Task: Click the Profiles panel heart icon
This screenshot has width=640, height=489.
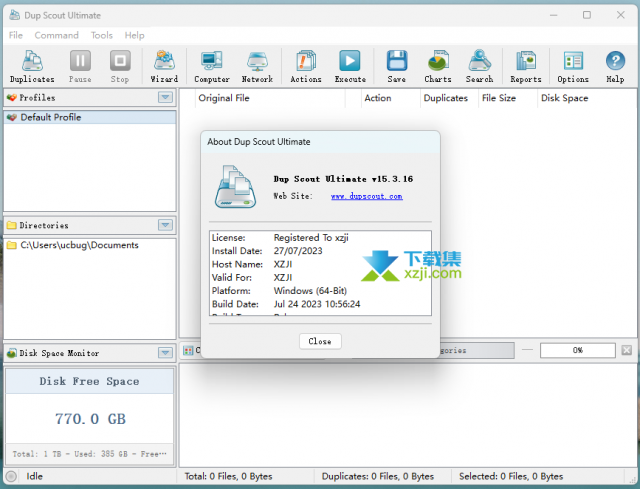Action: (11, 98)
